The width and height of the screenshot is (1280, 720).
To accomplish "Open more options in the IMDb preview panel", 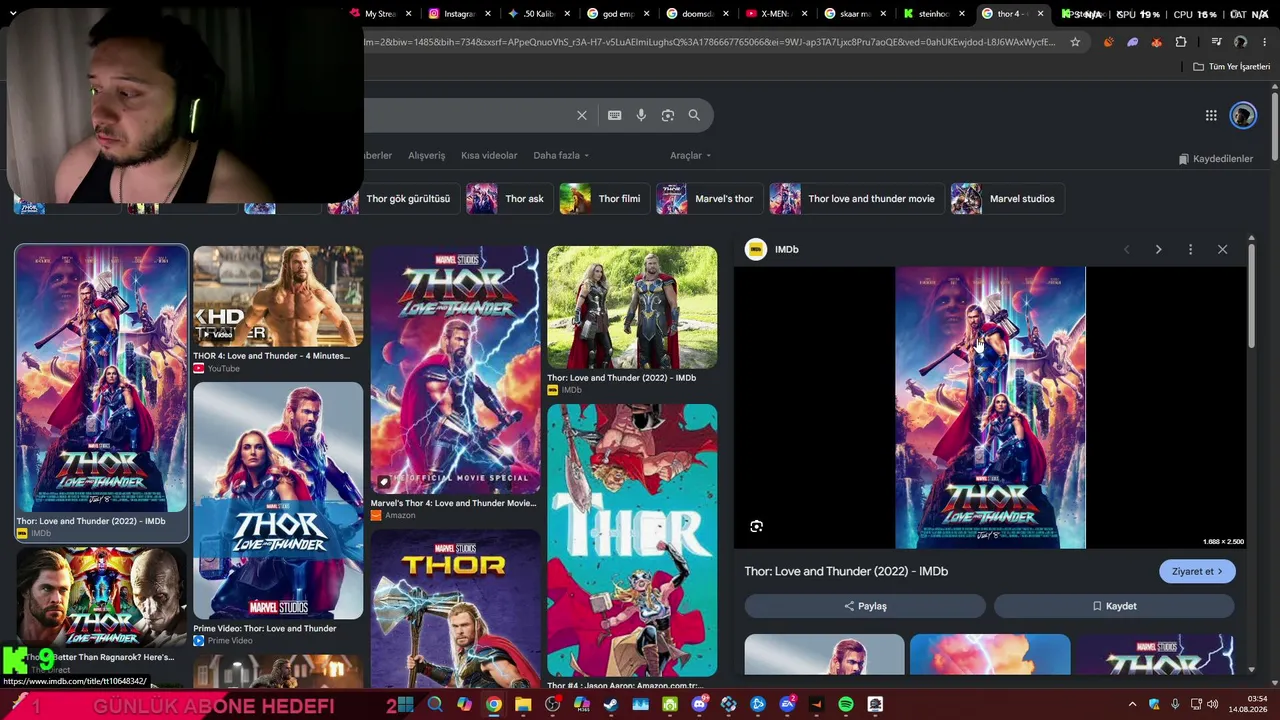I will (1190, 249).
